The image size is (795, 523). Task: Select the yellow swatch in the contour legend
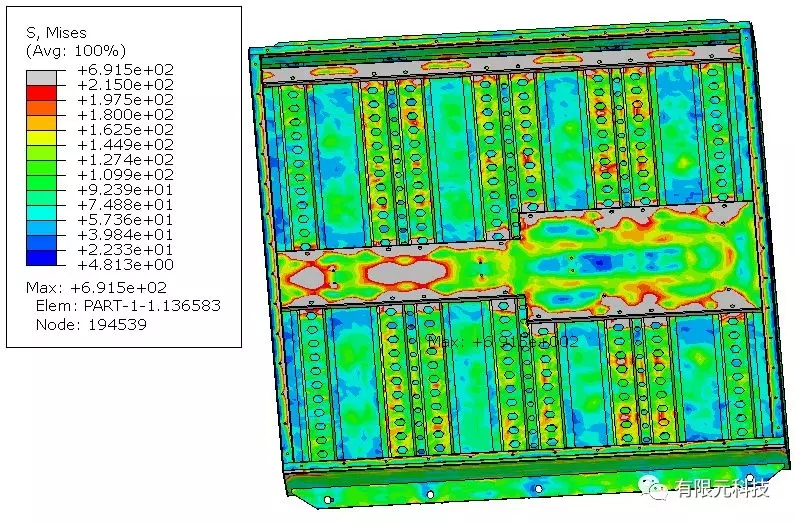pos(41,137)
